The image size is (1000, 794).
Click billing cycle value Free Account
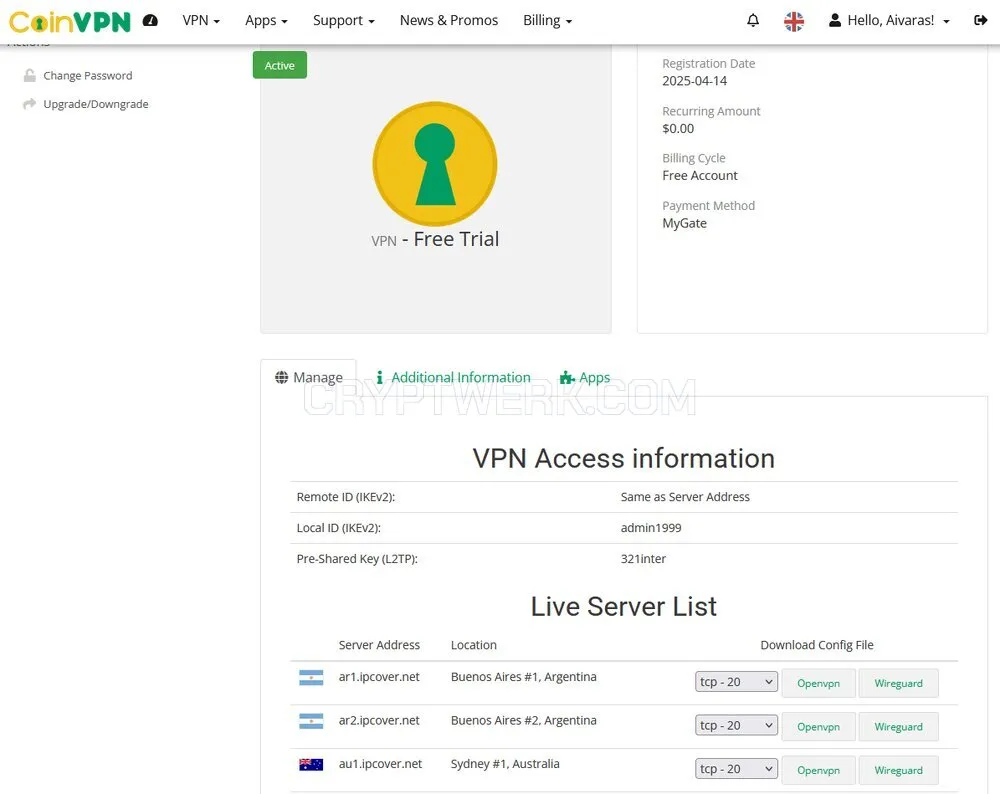click(700, 175)
